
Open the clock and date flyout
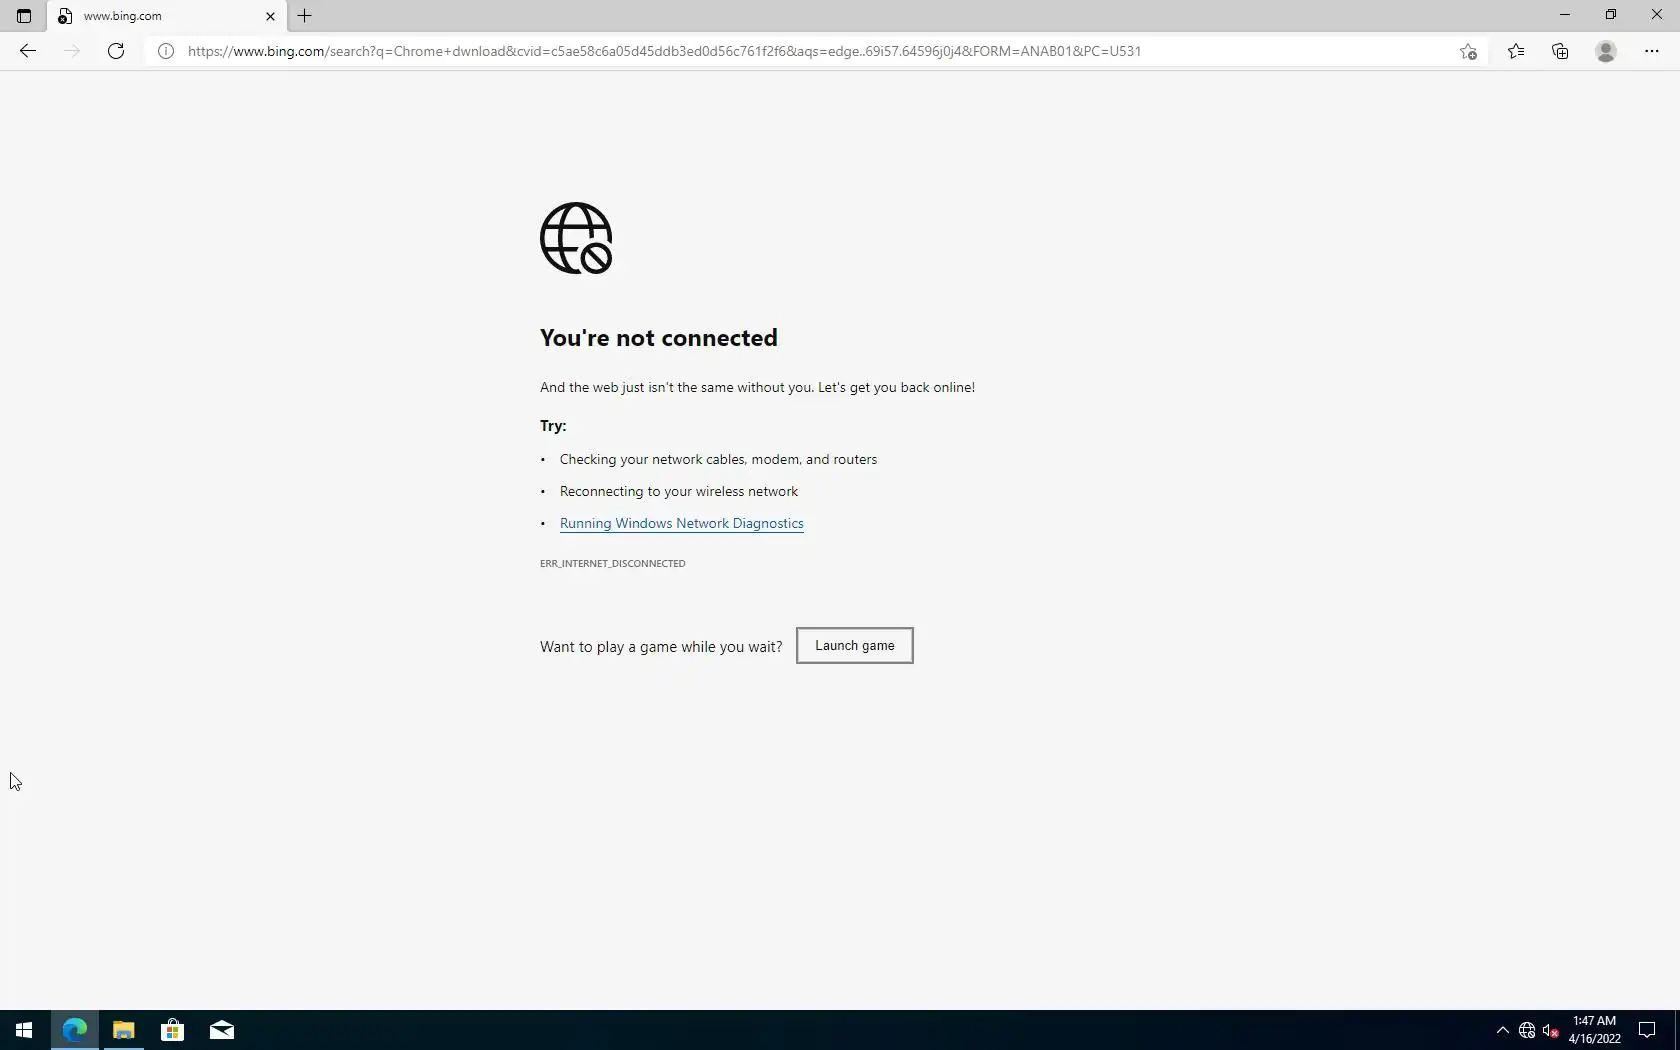click(1594, 1030)
